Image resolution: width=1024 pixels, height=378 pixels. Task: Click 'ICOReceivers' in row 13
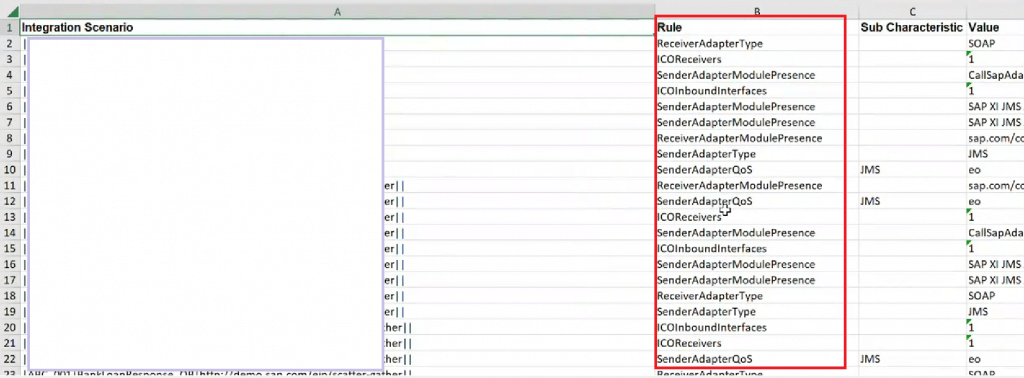point(689,217)
